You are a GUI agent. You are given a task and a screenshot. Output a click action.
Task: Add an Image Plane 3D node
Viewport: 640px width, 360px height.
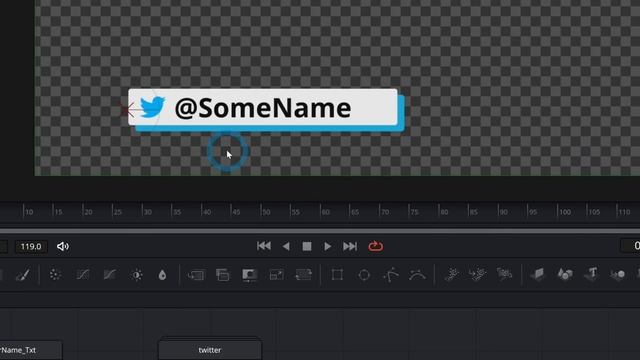tap(538, 275)
